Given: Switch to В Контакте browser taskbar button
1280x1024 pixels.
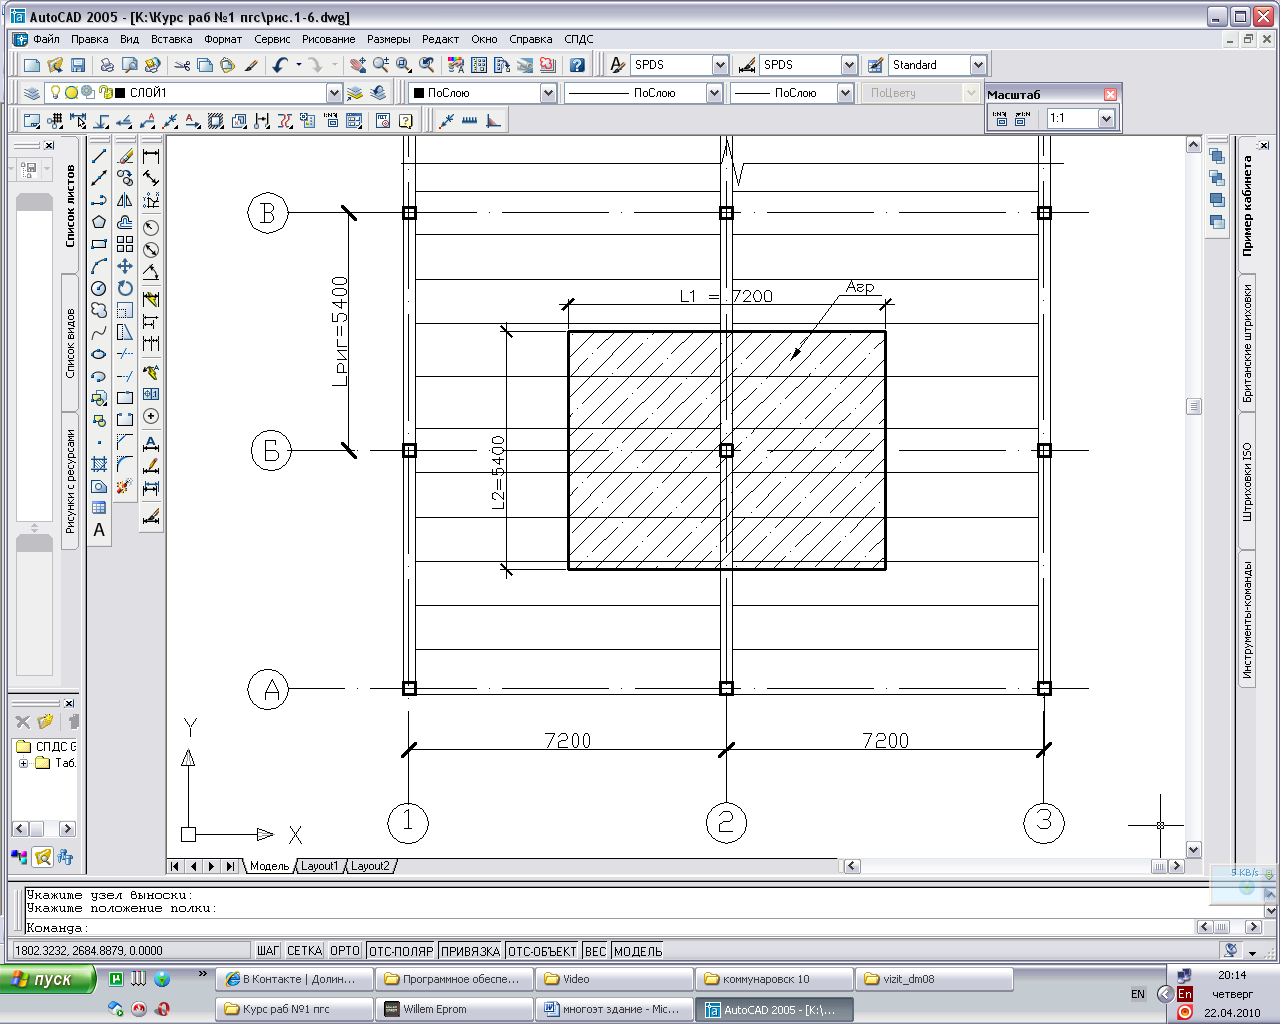Looking at the screenshot, I should [x=295, y=979].
